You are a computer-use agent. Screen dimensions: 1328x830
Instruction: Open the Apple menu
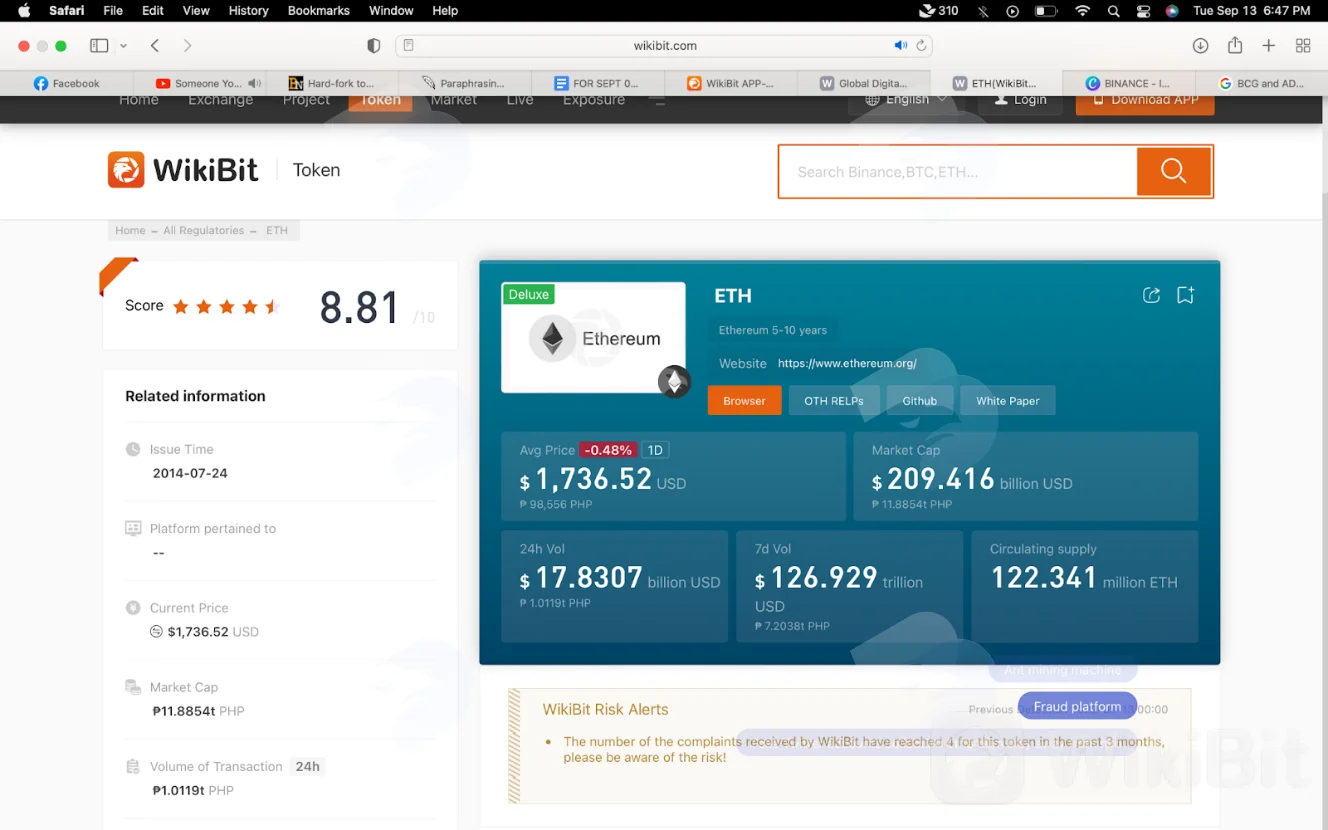24,11
